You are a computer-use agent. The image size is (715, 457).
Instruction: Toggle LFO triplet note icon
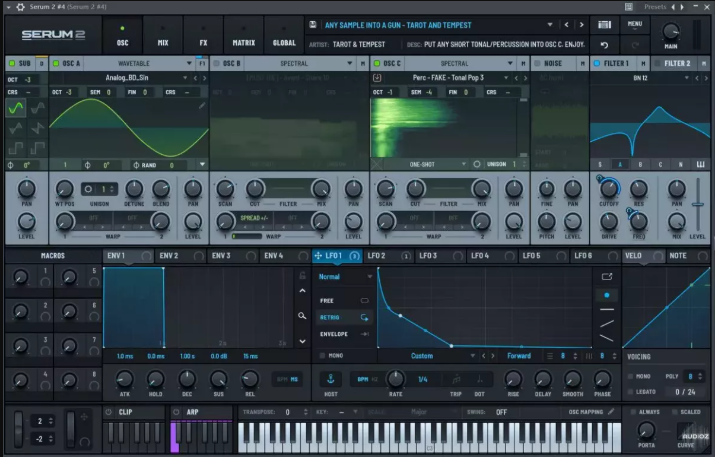tap(456, 379)
